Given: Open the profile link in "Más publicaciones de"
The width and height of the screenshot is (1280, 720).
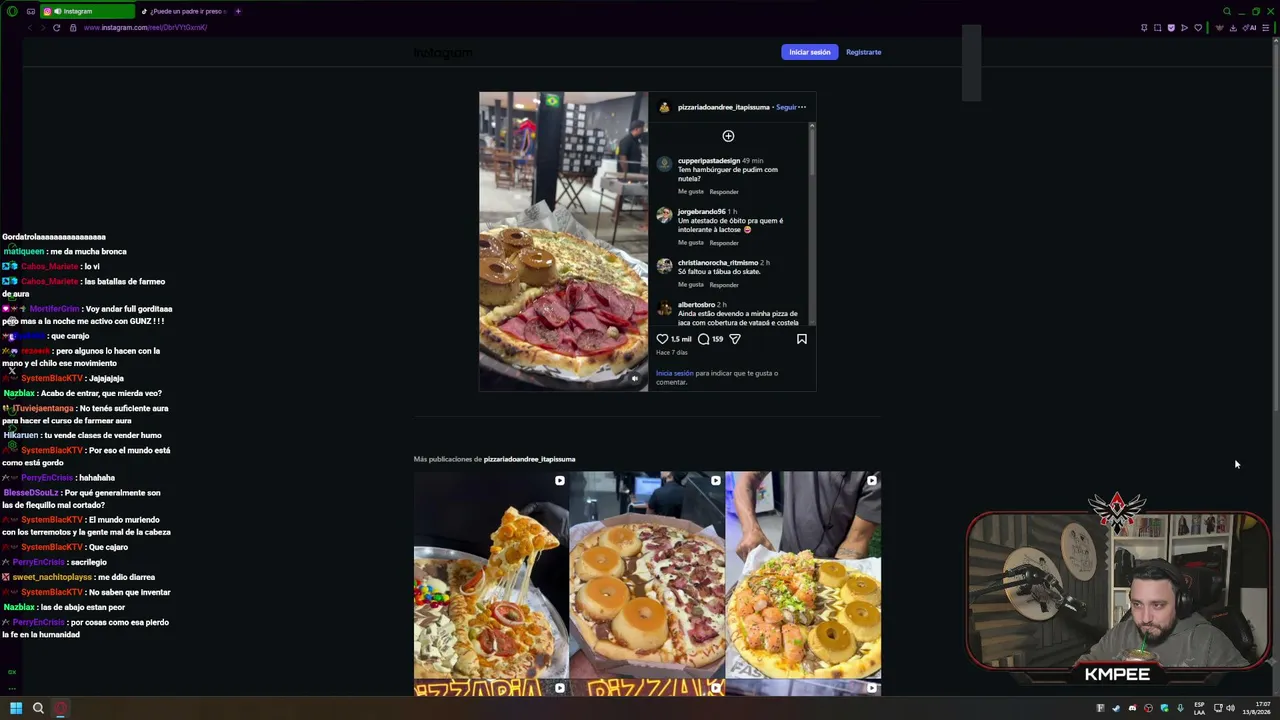Looking at the screenshot, I should pos(529,459).
